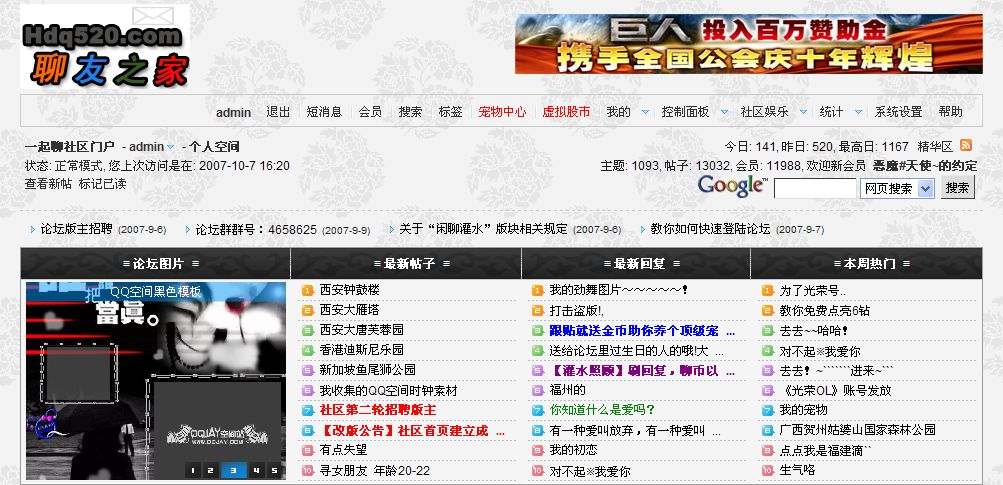Click number 2 icon beside 西安大雁塔
The height and width of the screenshot is (485, 1003).
(x=307, y=310)
